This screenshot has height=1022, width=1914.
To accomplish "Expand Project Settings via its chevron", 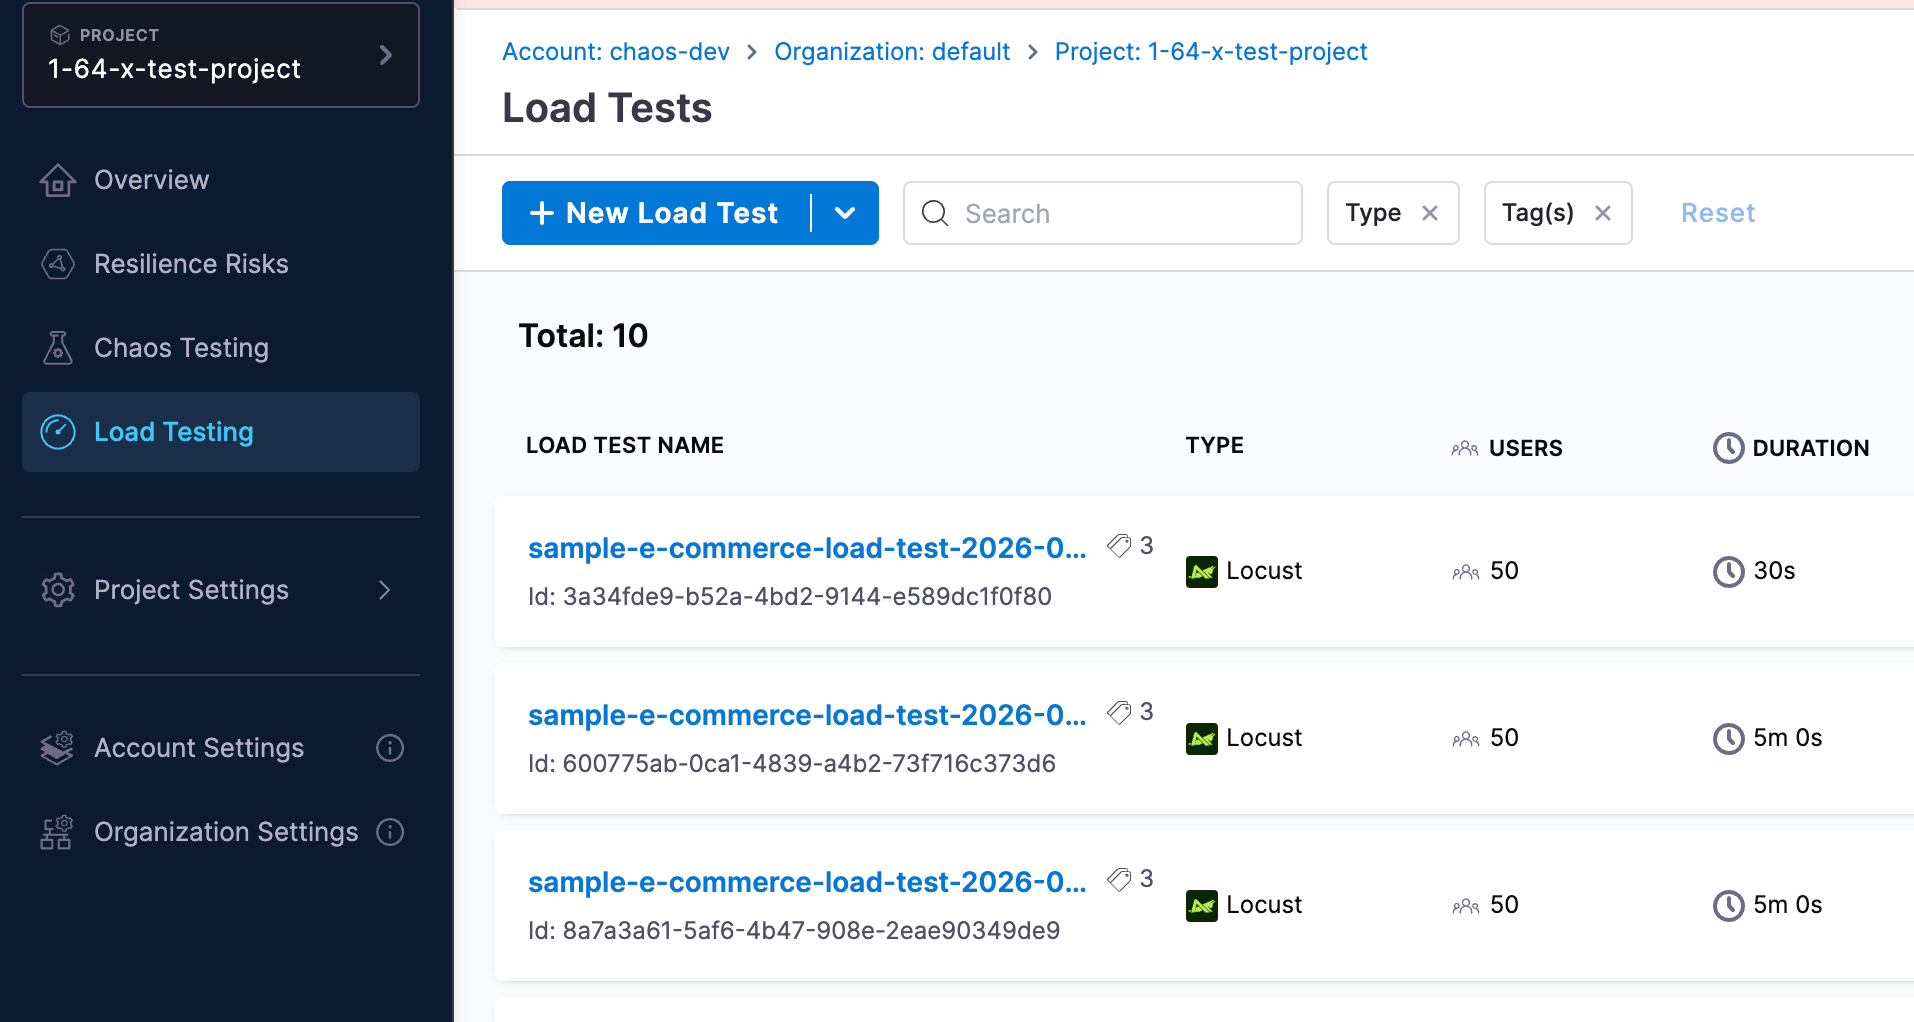I will [x=385, y=590].
